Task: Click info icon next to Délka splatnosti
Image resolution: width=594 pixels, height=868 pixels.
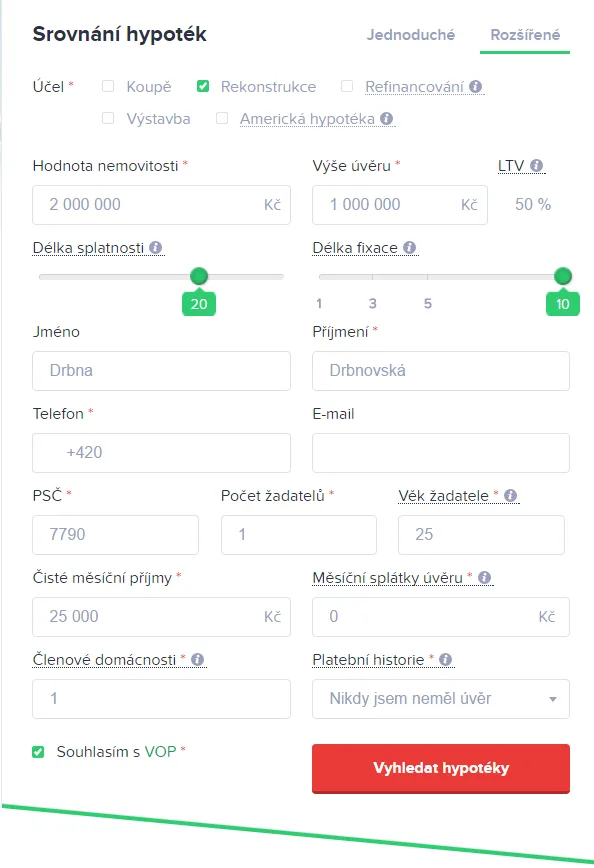Action: click(156, 247)
